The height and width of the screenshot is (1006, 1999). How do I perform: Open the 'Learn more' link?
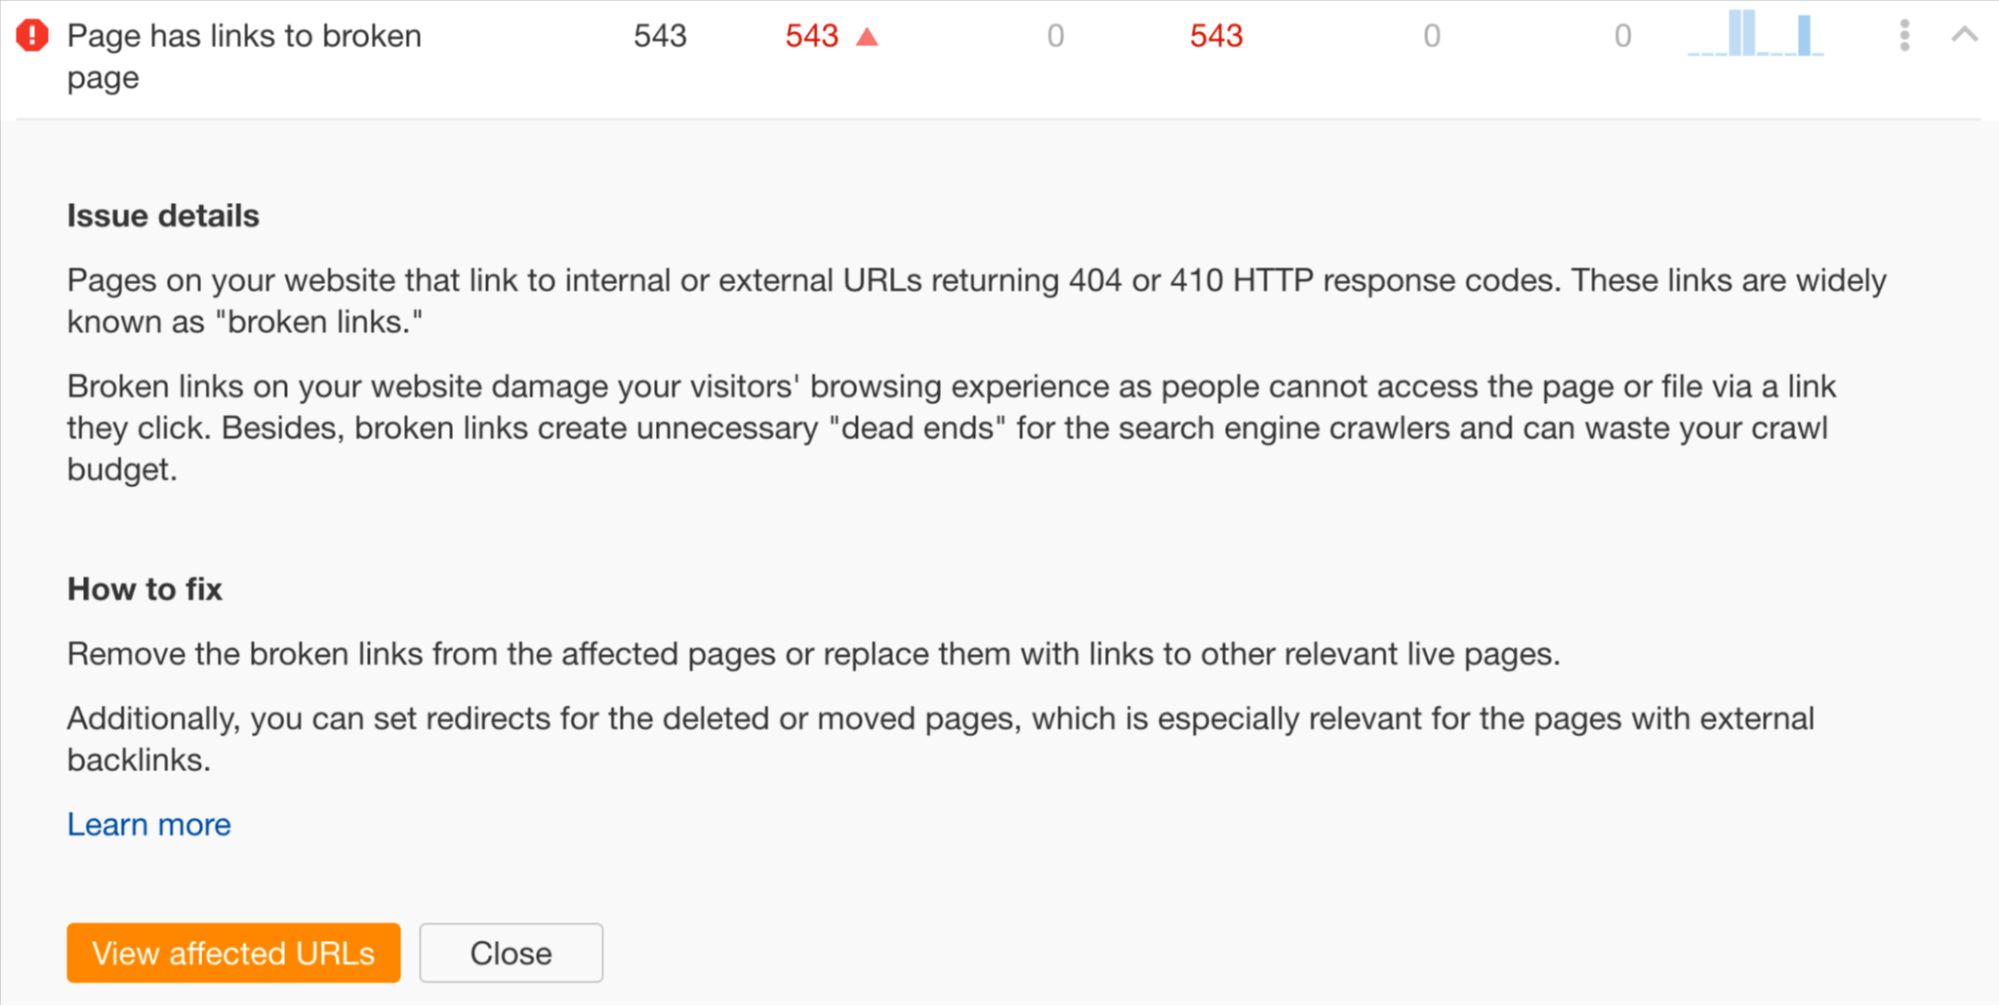tap(148, 824)
